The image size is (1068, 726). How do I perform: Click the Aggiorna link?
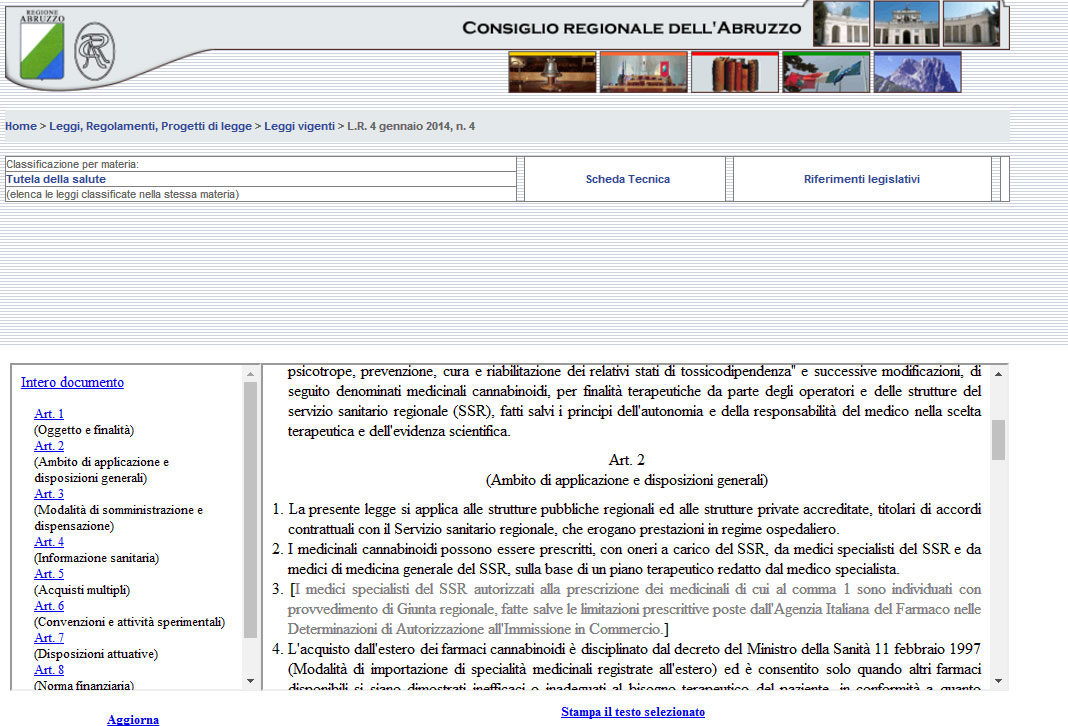point(133,719)
